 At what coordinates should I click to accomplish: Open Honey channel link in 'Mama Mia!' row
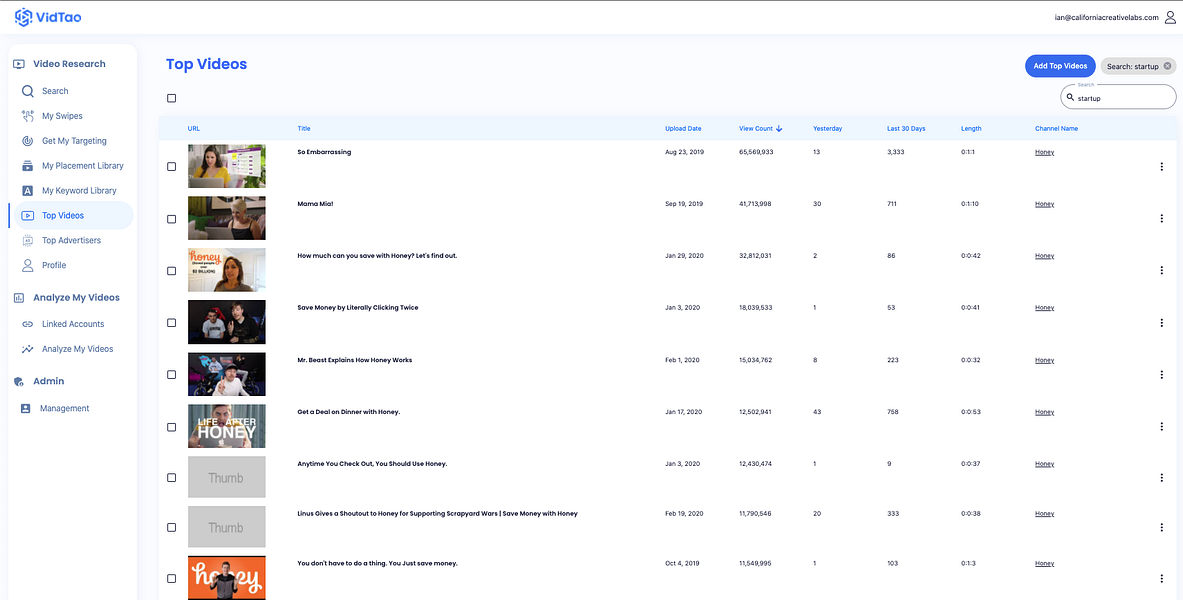click(x=1044, y=205)
